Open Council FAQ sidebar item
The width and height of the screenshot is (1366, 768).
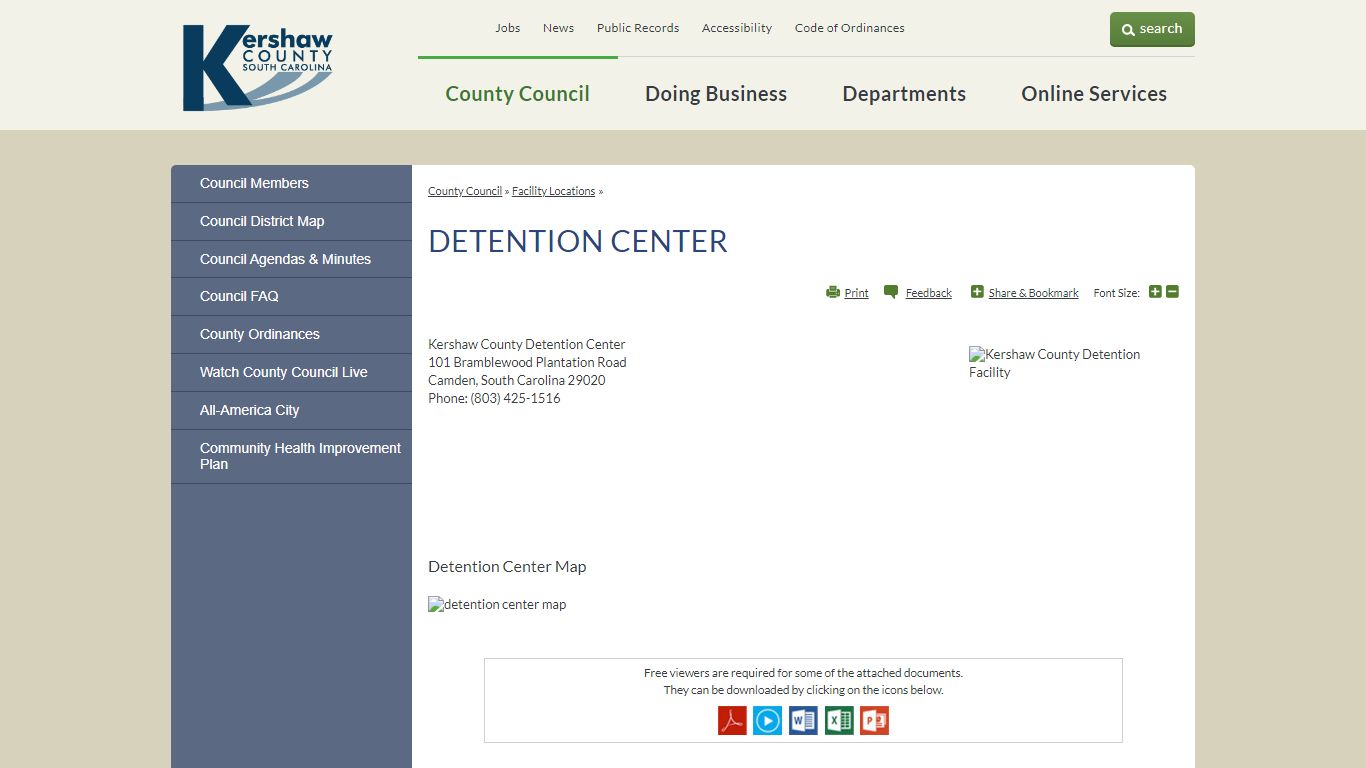[x=291, y=296]
